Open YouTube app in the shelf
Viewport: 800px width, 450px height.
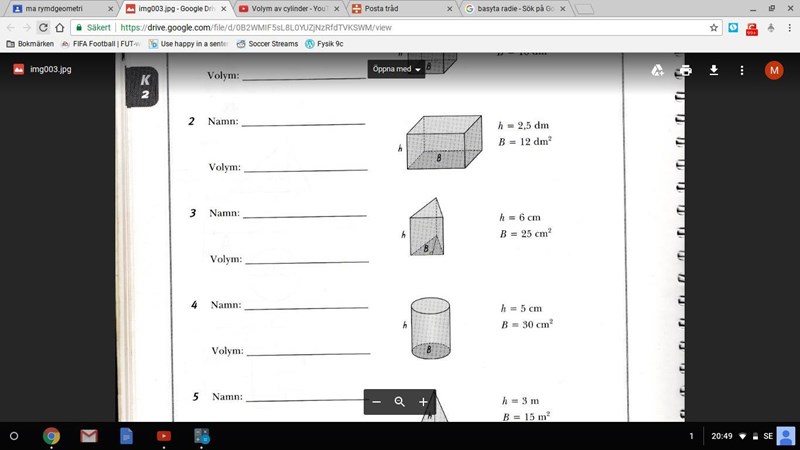[163, 437]
